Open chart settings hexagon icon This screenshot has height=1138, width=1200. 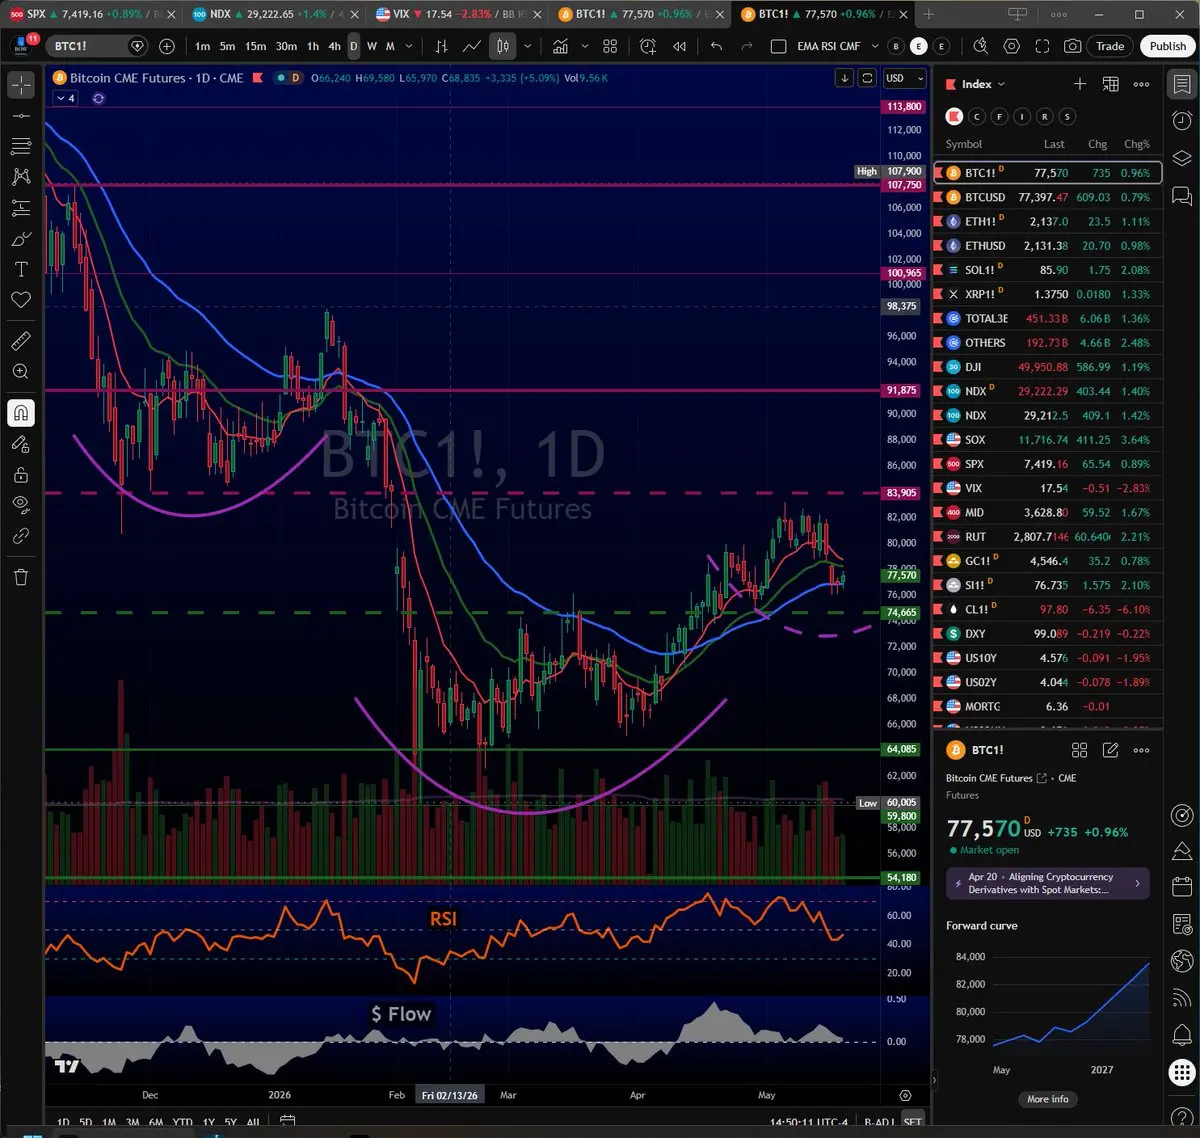1011,46
